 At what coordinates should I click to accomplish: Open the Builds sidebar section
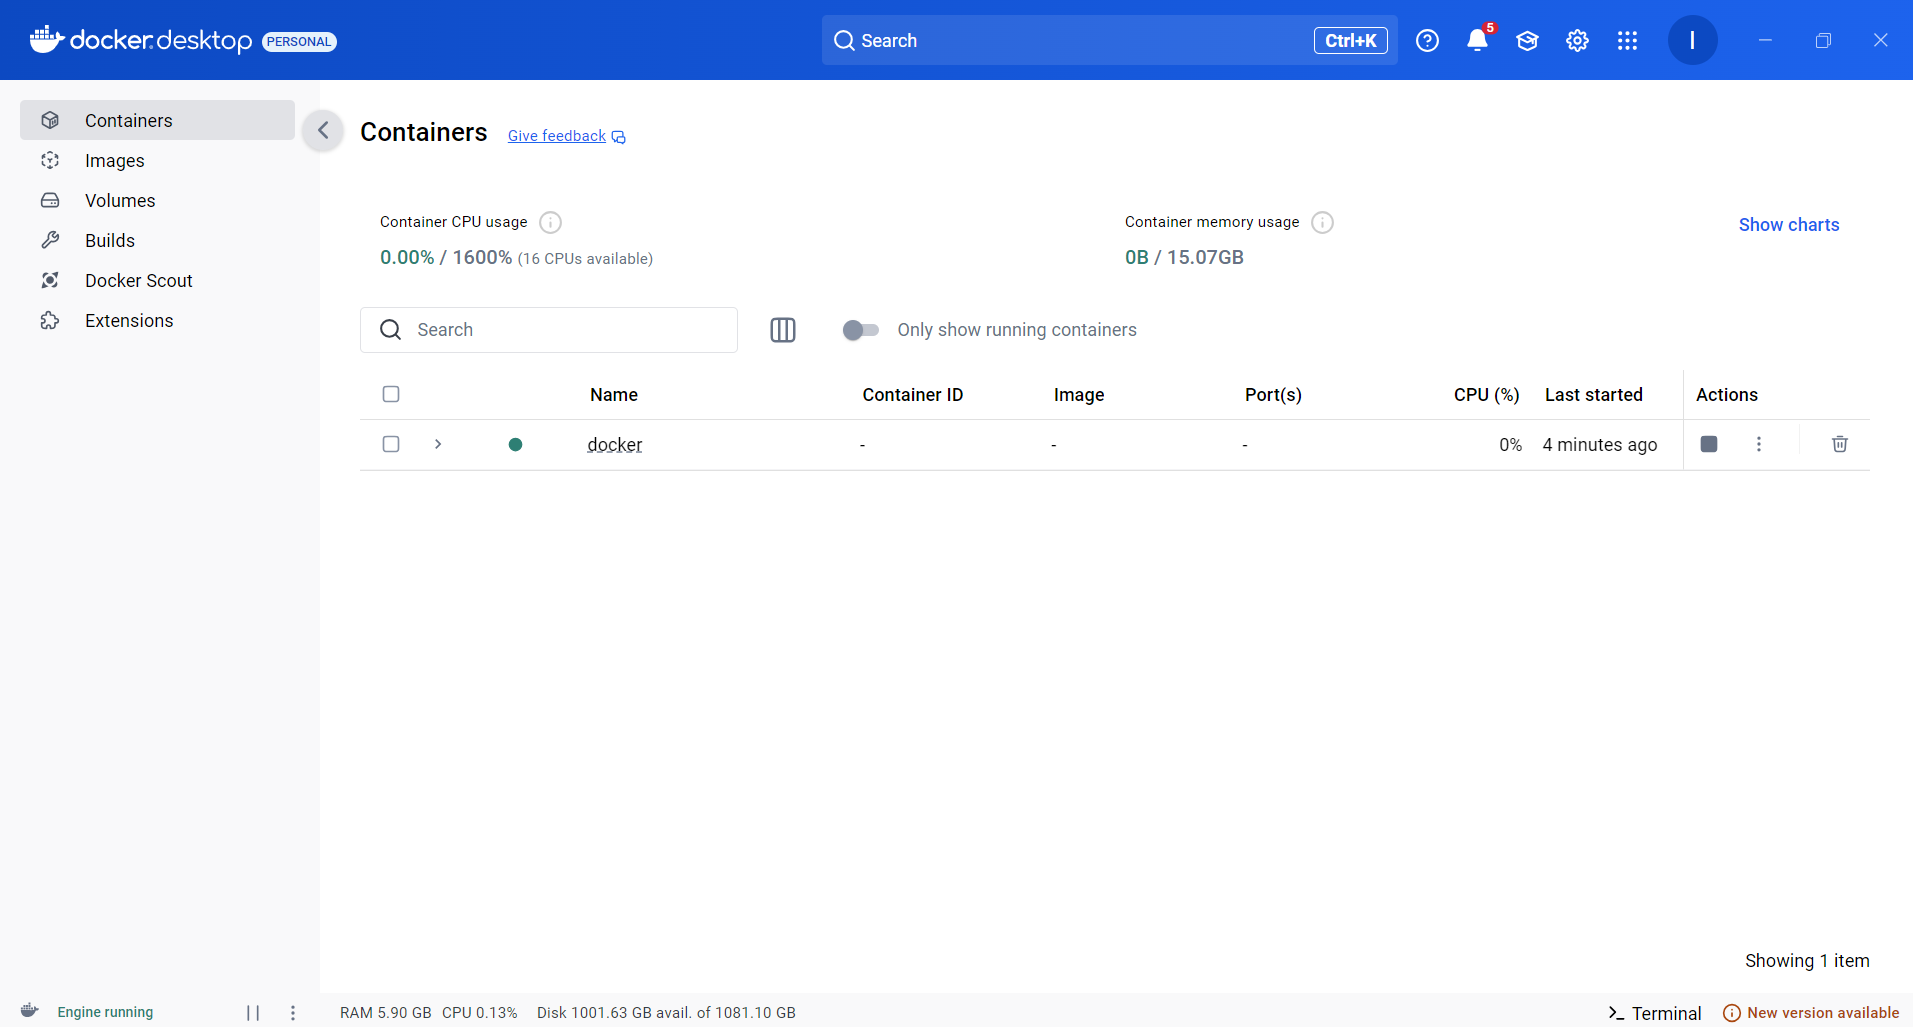click(x=157, y=240)
